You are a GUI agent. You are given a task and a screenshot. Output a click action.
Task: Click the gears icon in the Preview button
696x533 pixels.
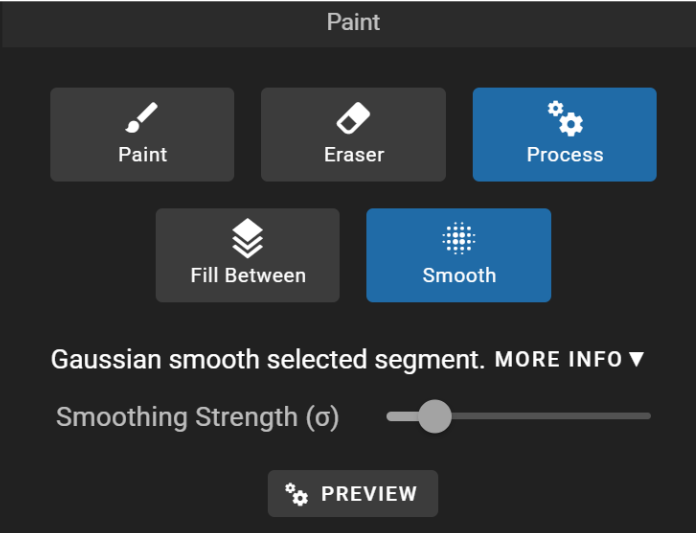(296, 494)
